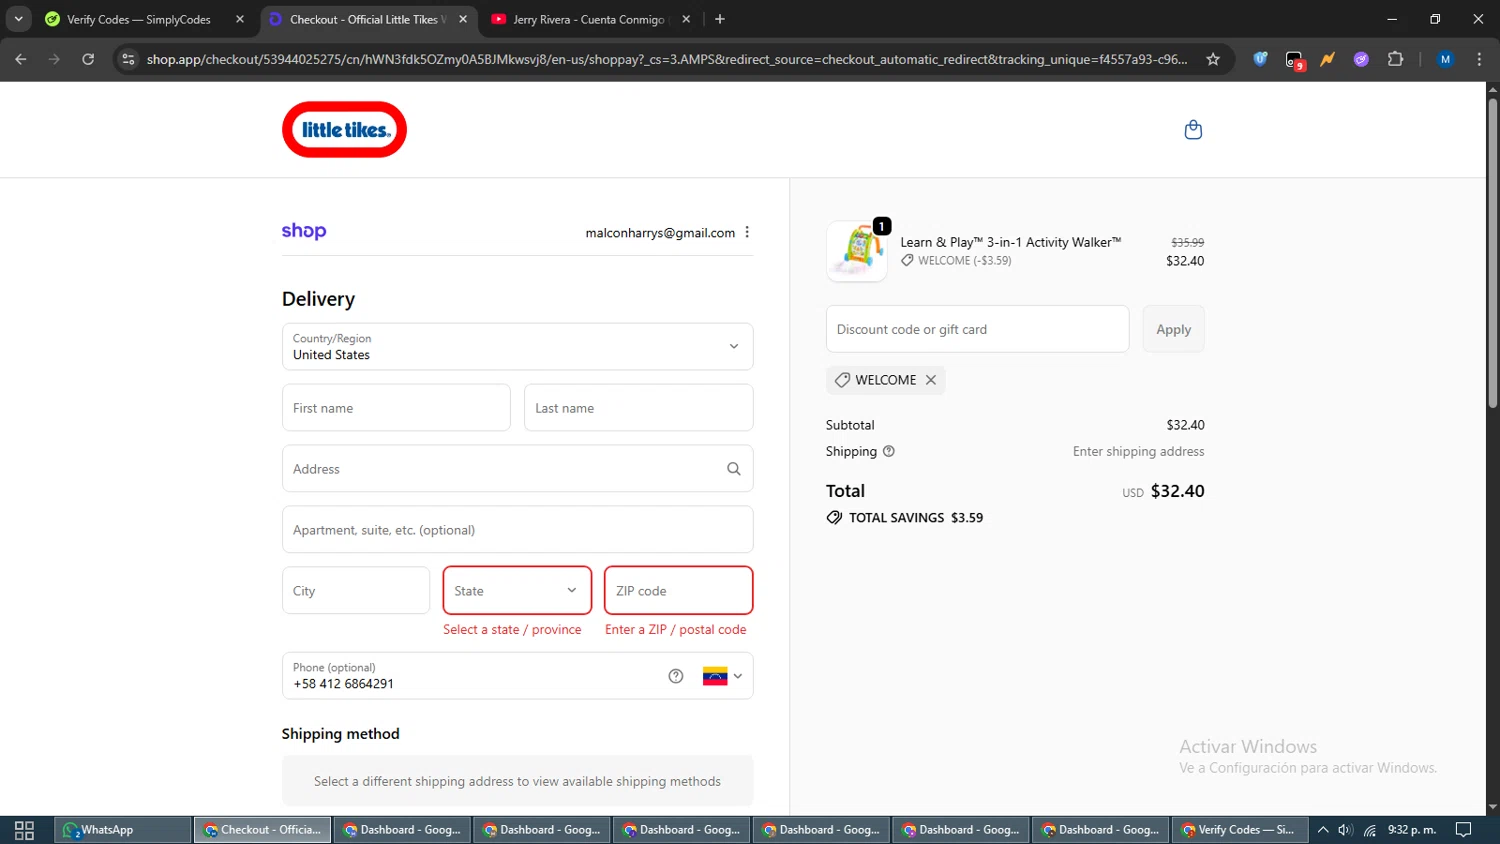Click the Last name field
Image resolution: width=1500 pixels, height=844 pixels.
click(x=638, y=408)
